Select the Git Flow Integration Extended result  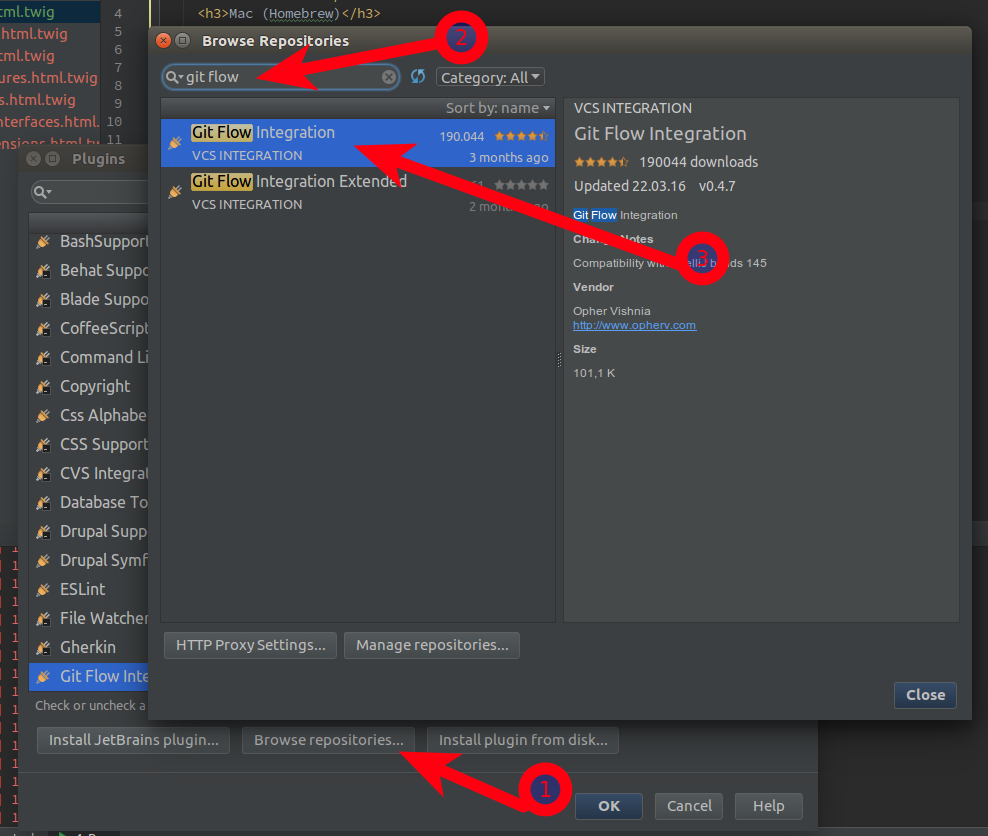pyautogui.click(x=358, y=192)
